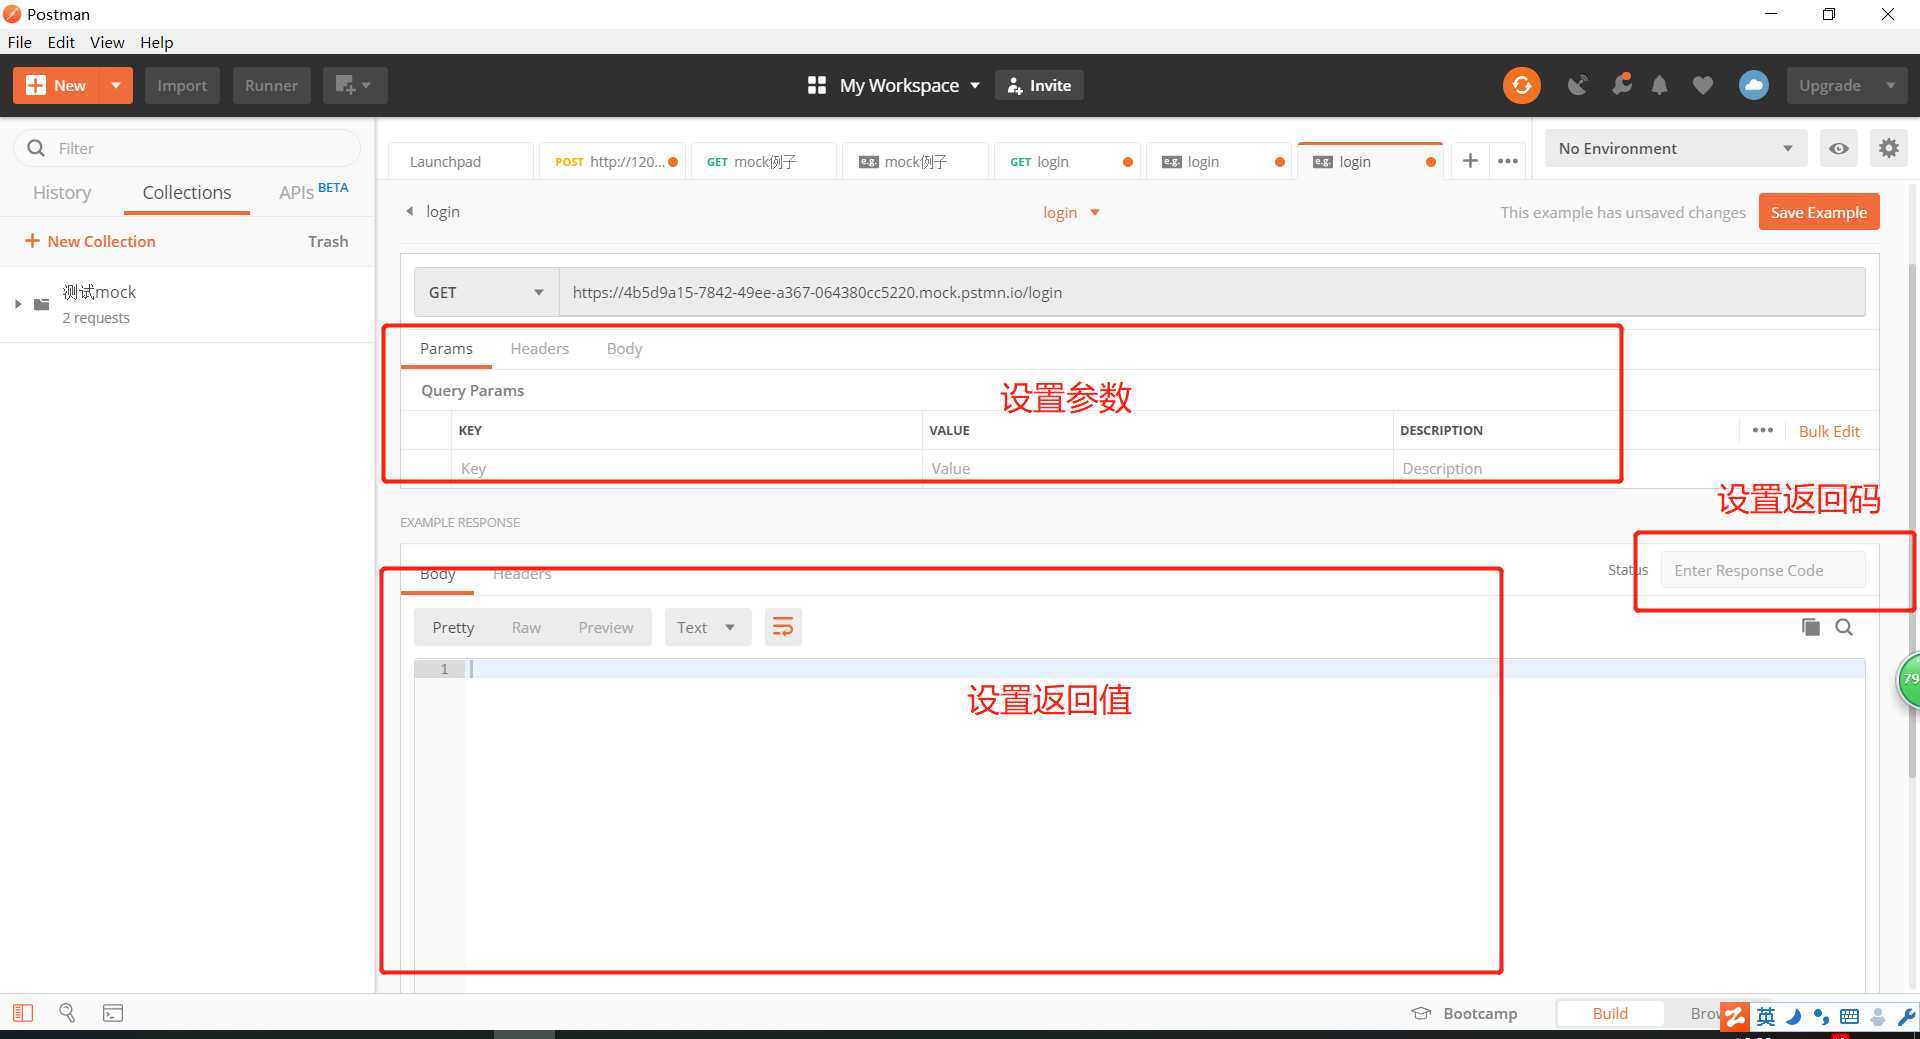Click the Save Example button
The width and height of the screenshot is (1920, 1039).
click(x=1819, y=212)
